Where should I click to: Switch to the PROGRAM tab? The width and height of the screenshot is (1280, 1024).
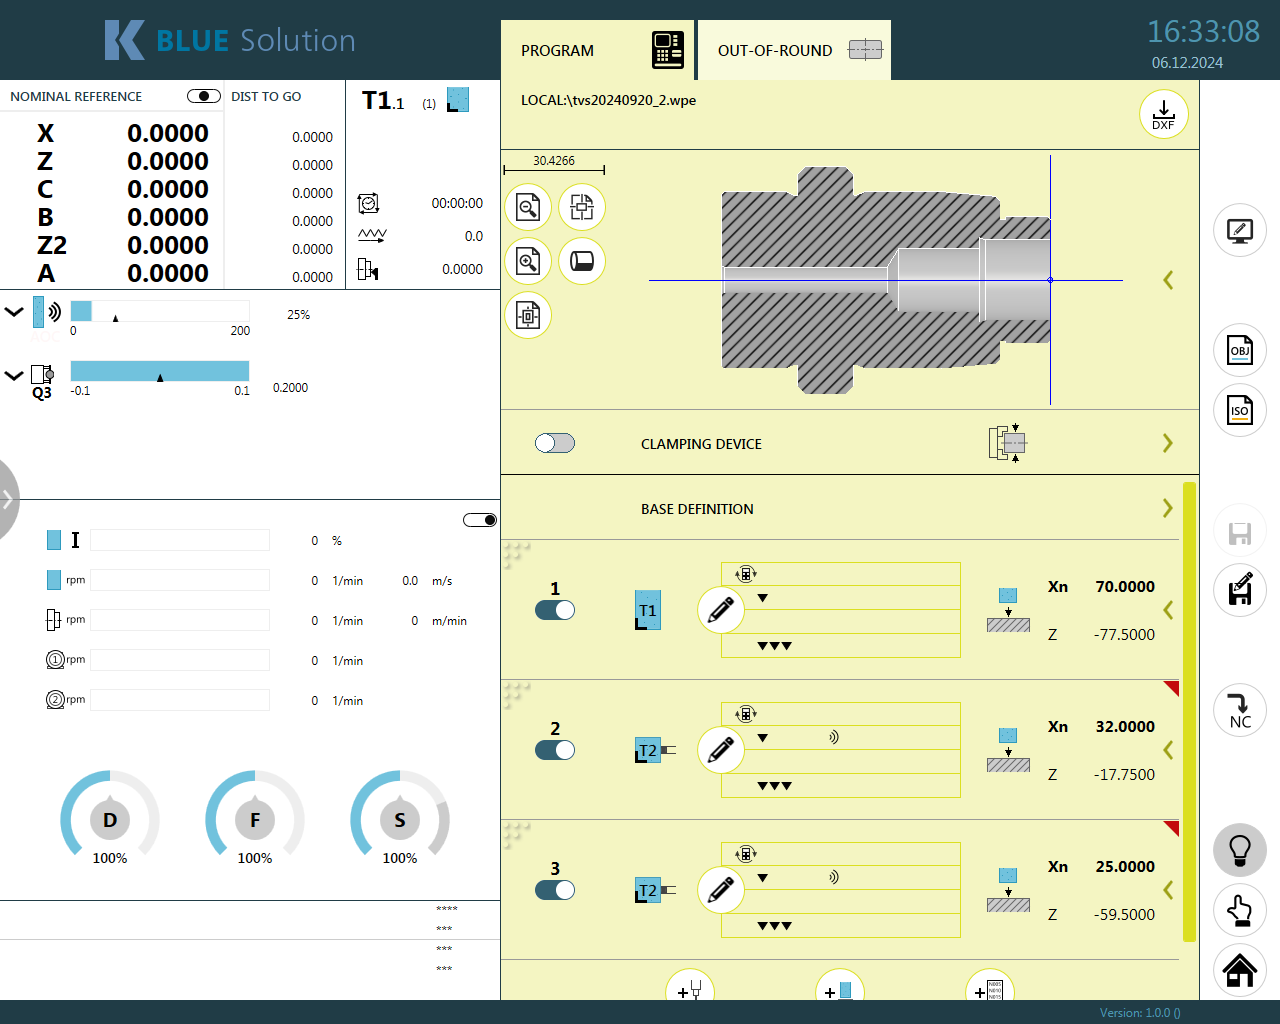(597, 50)
